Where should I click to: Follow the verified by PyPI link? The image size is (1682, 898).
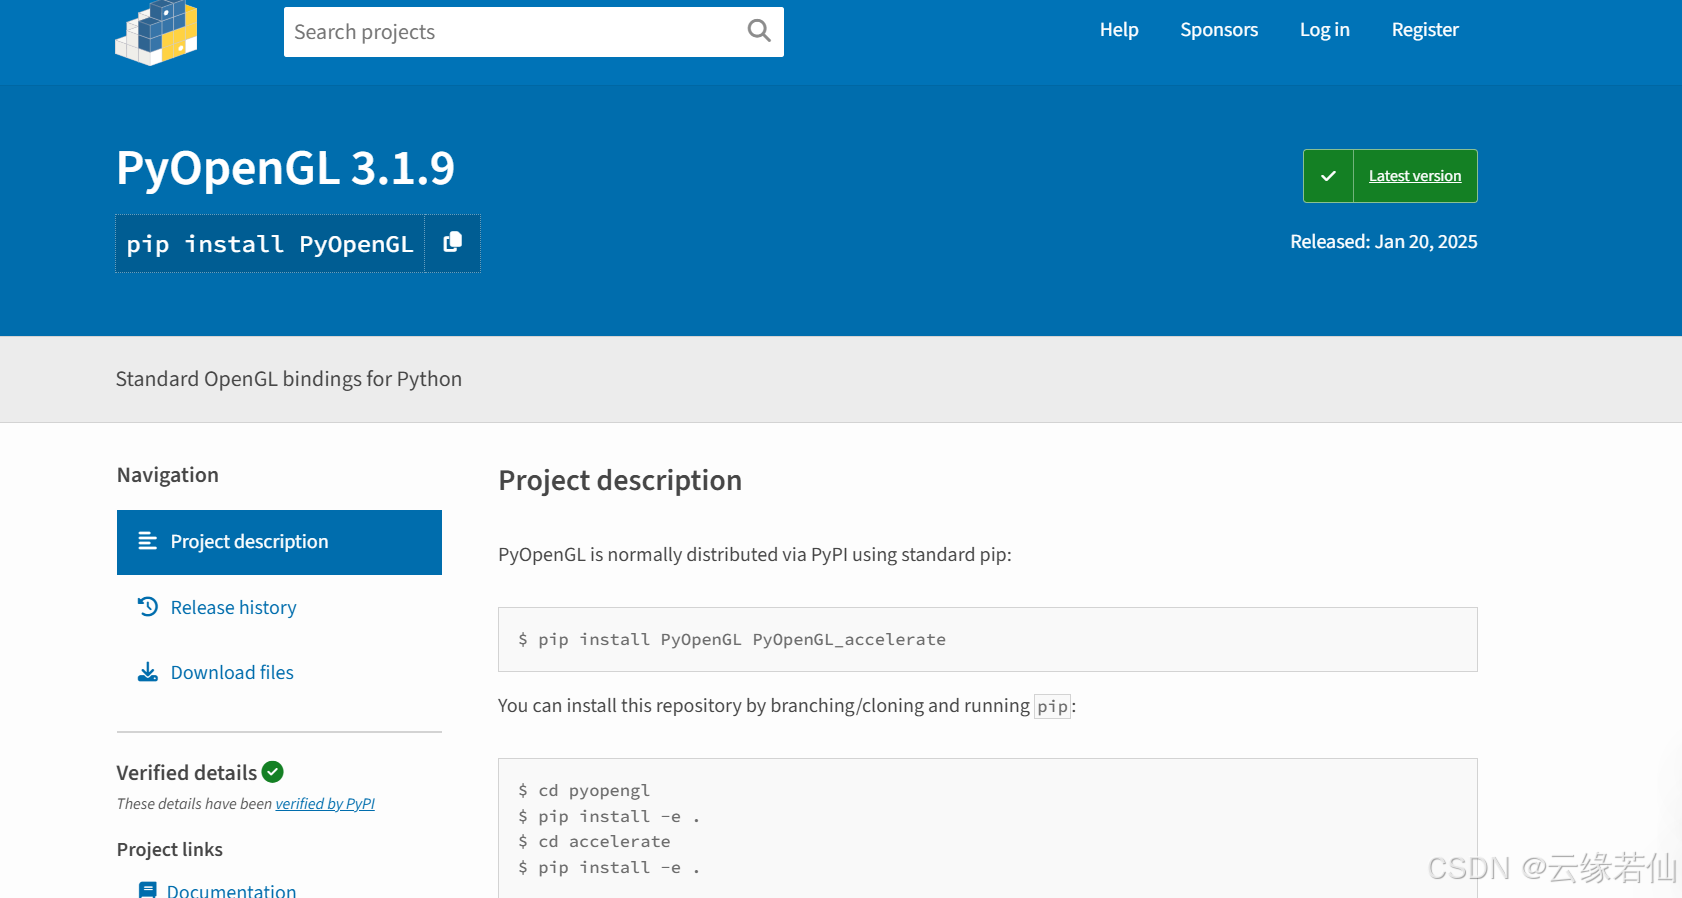(x=325, y=804)
